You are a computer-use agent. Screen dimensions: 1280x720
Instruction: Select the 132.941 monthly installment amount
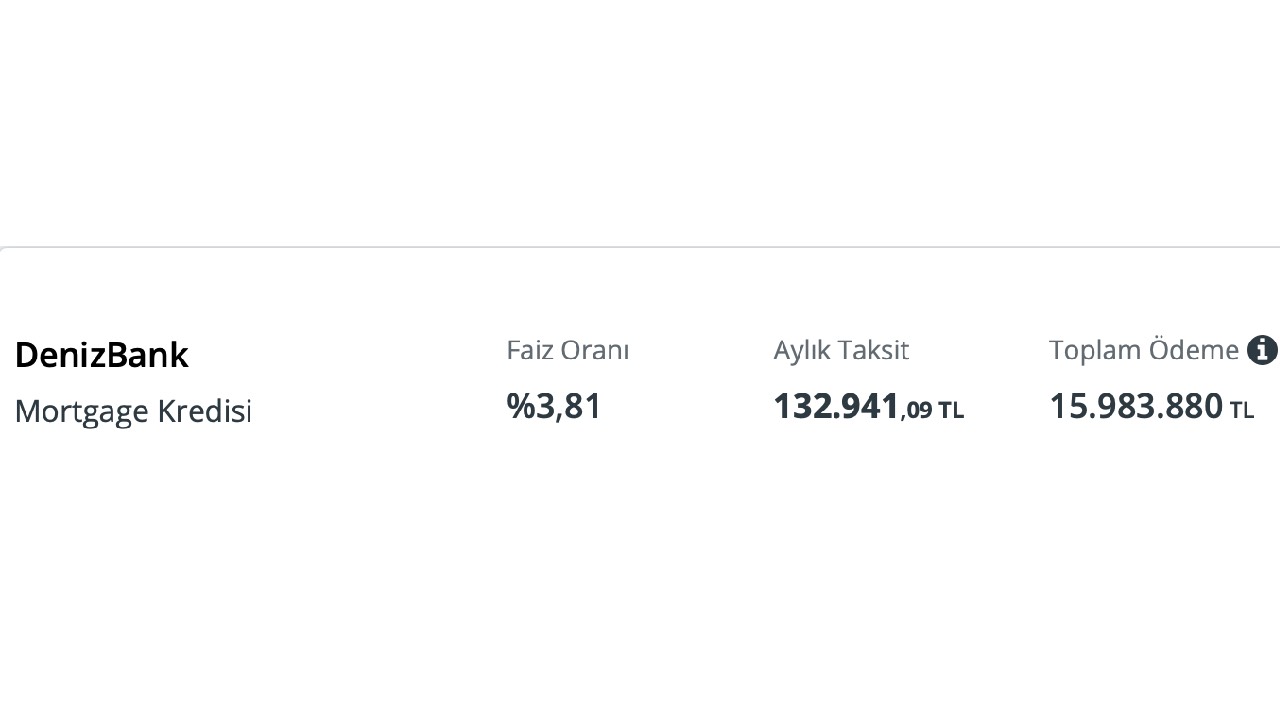(836, 406)
